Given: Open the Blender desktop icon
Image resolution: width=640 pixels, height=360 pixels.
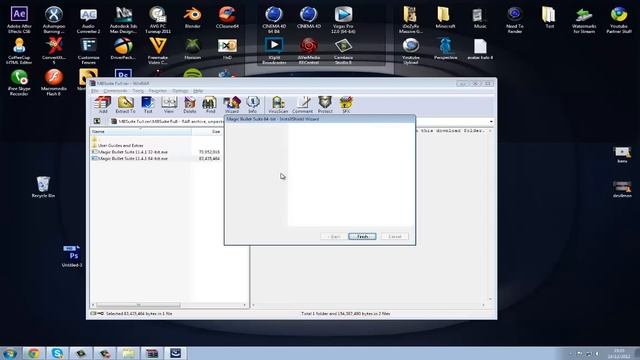Looking at the screenshot, I should pyautogui.click(x=192, y=18).
